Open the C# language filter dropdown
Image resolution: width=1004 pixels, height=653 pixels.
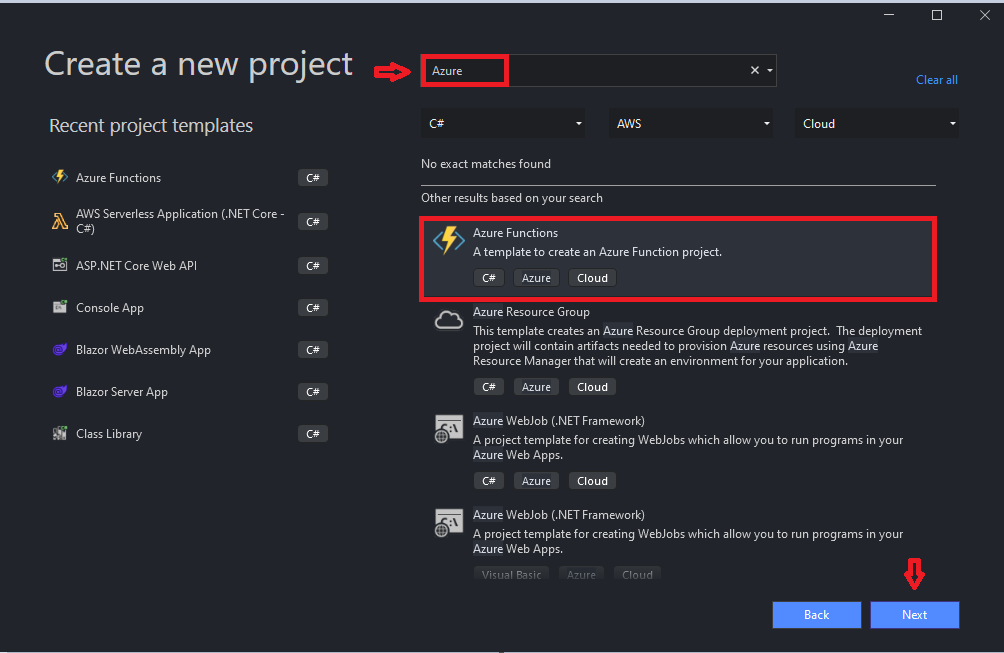click(x=503, y=124)
